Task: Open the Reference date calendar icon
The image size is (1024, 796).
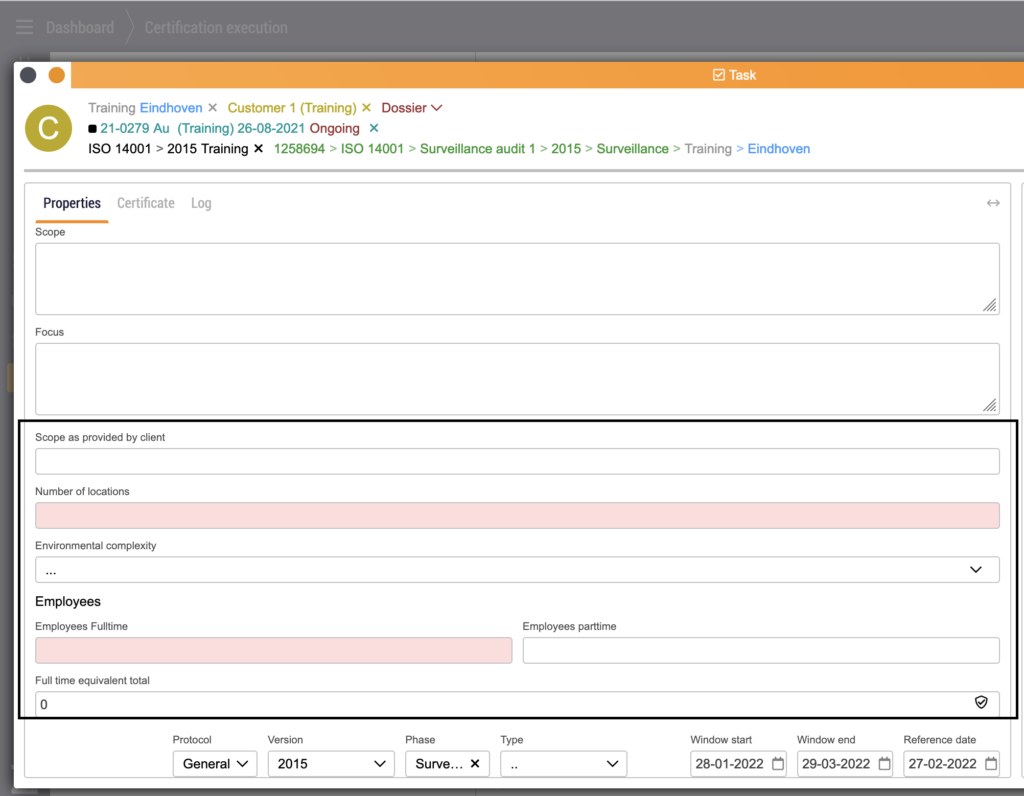Action: pos(990,764)
